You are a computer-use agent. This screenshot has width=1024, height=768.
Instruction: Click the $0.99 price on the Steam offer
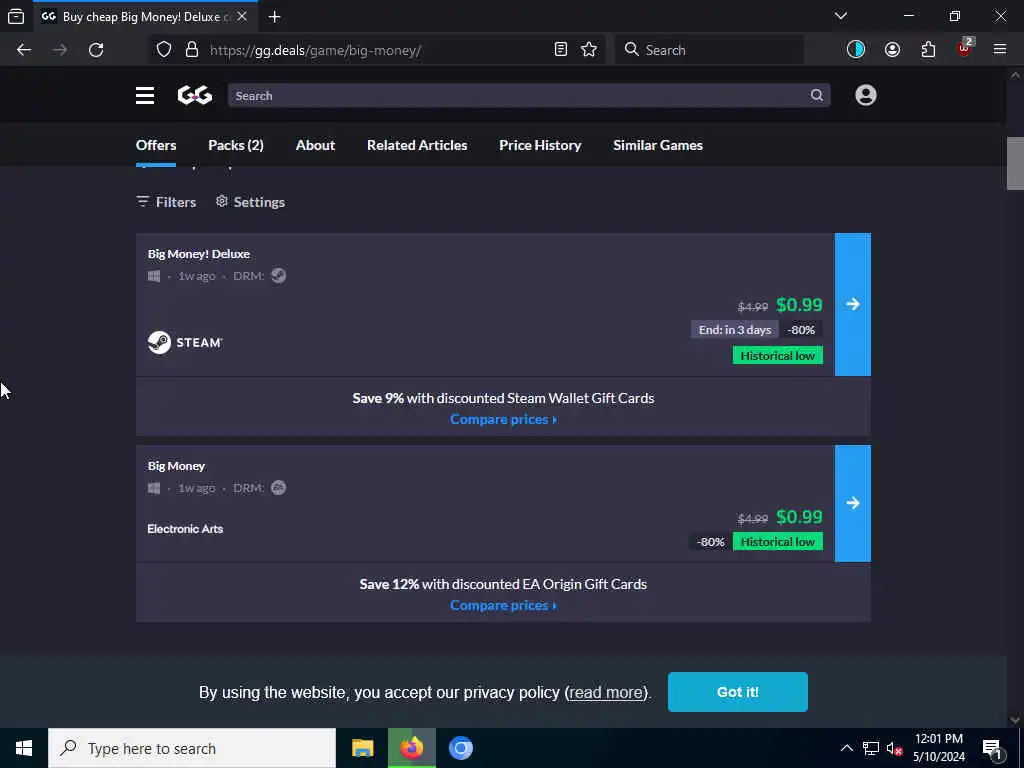tap(799, 305)
